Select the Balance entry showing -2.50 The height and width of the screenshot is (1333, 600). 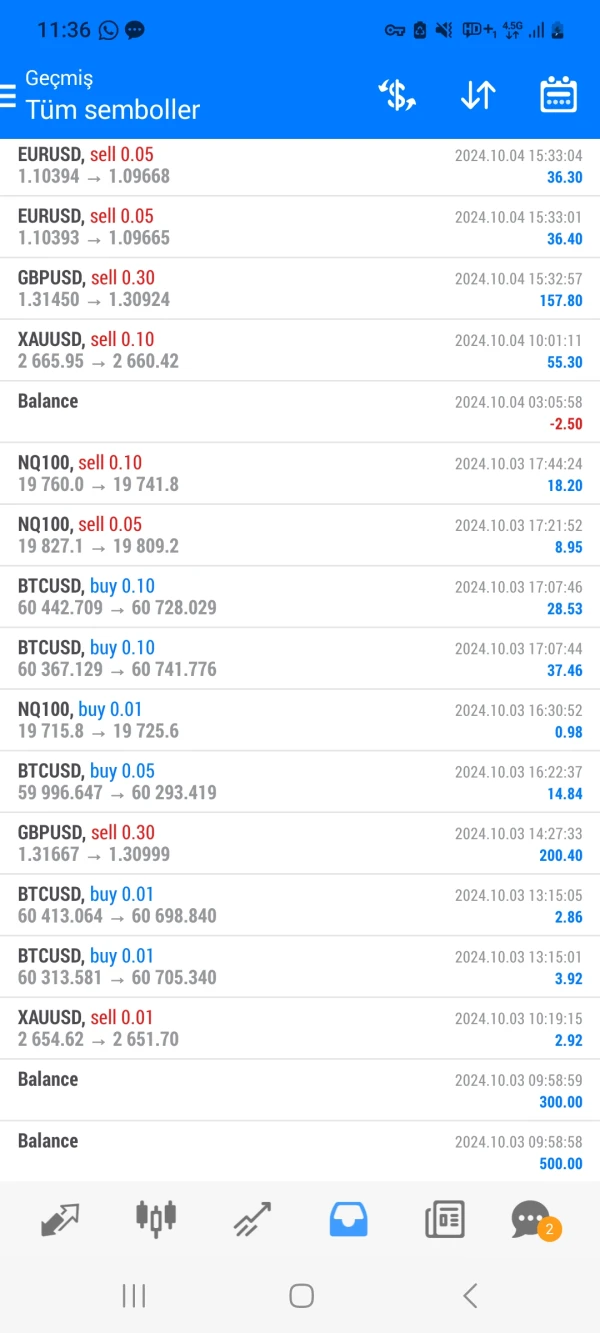click(x=300, y=412)
